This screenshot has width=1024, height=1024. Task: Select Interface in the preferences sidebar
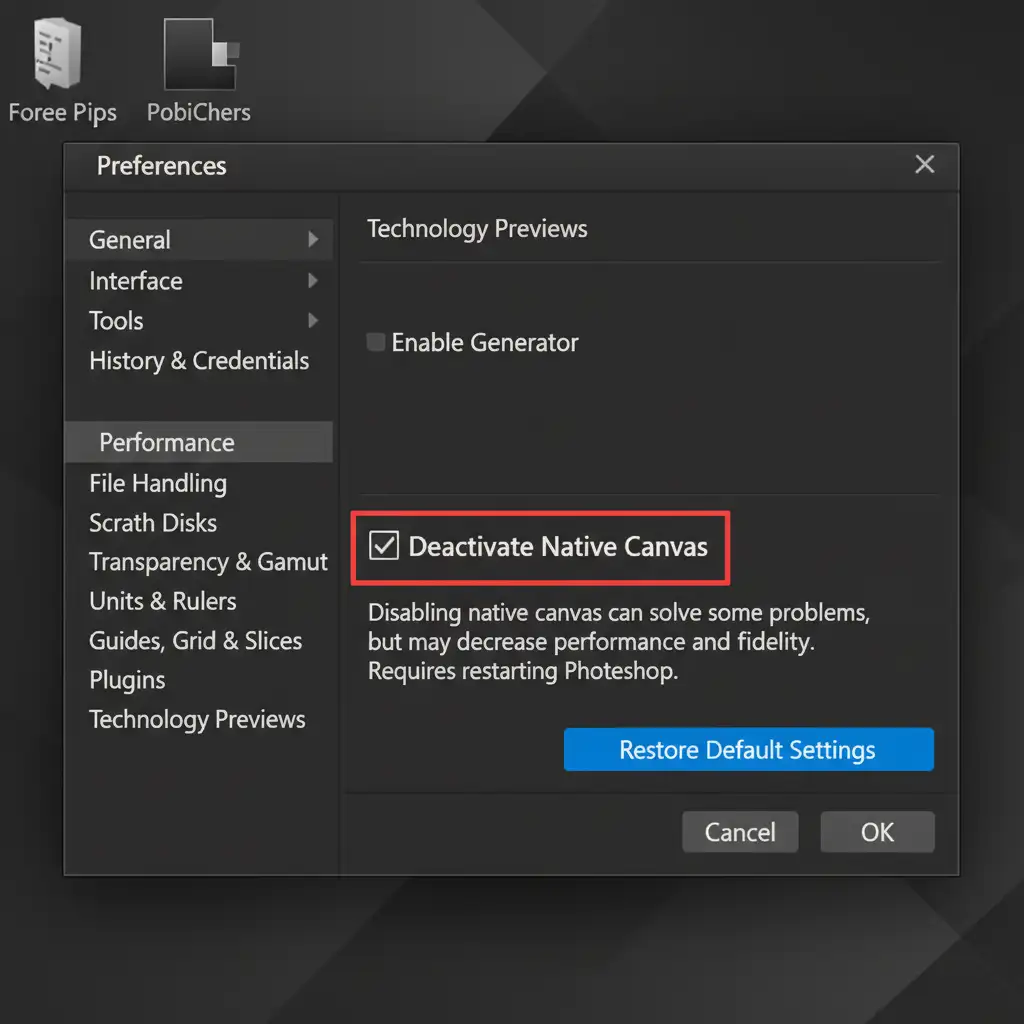coord(136,281)
